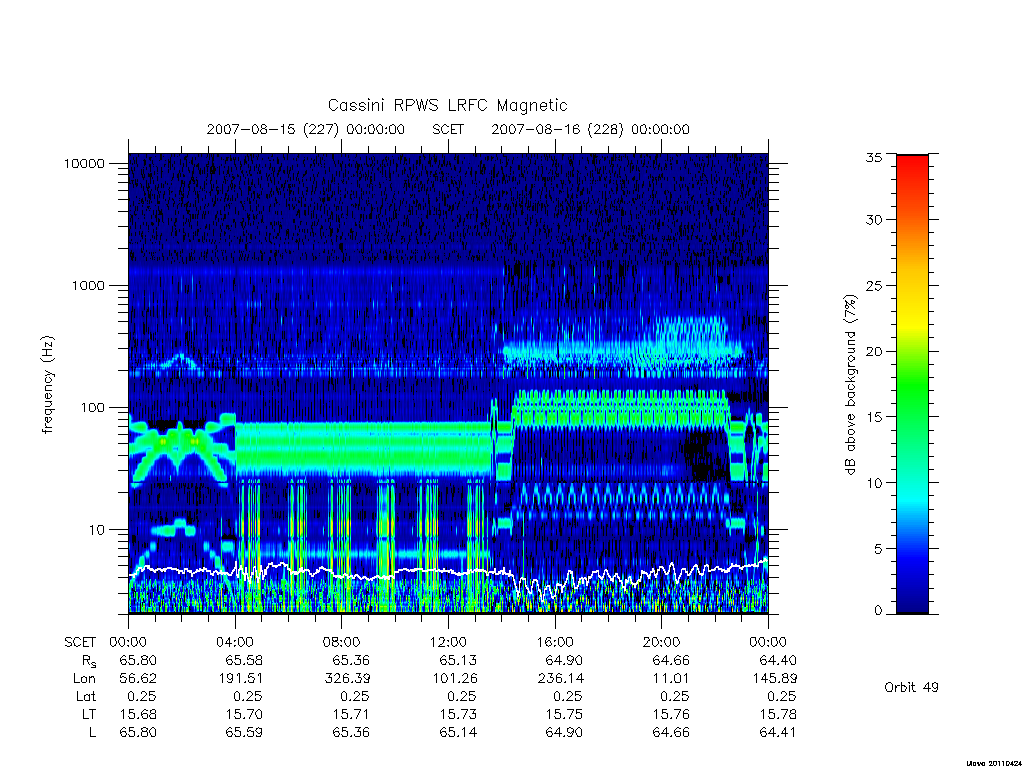
Task: Click the 08:00 SCET time label
Action: (x=342, y=642)
